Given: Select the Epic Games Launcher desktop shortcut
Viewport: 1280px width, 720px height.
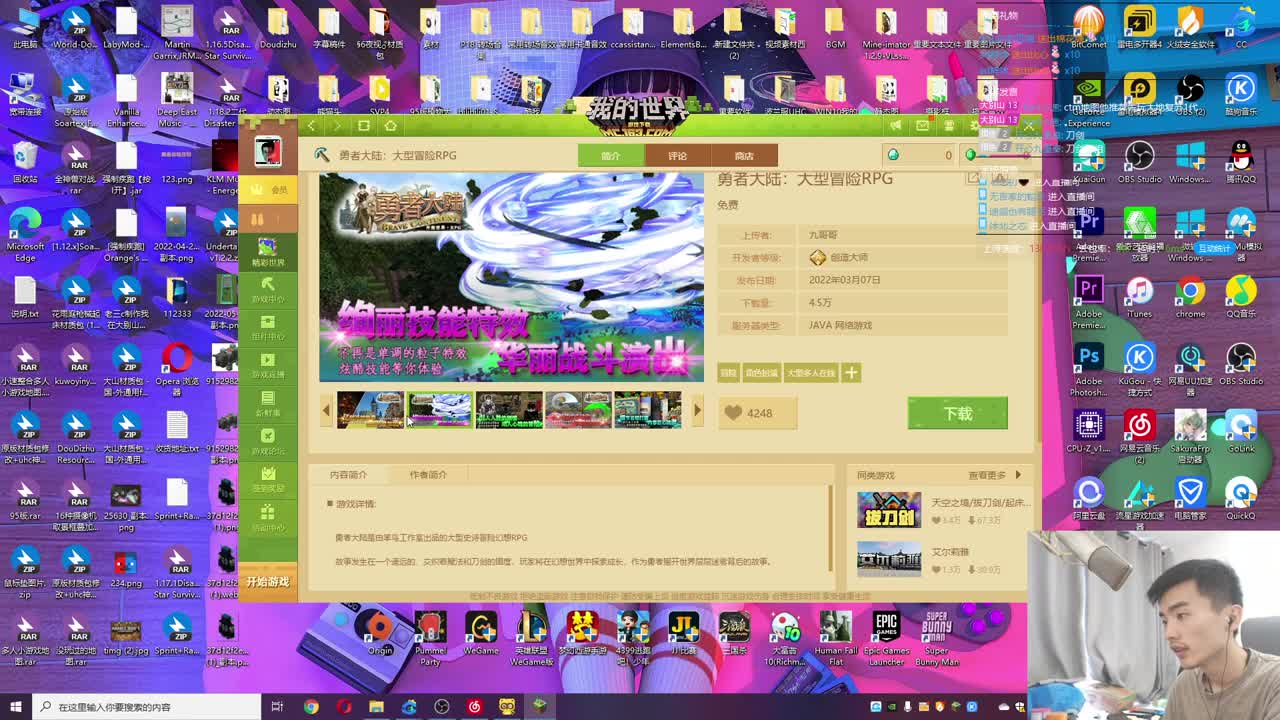Looking at the screenshot, I should click(x=886, y=638).
